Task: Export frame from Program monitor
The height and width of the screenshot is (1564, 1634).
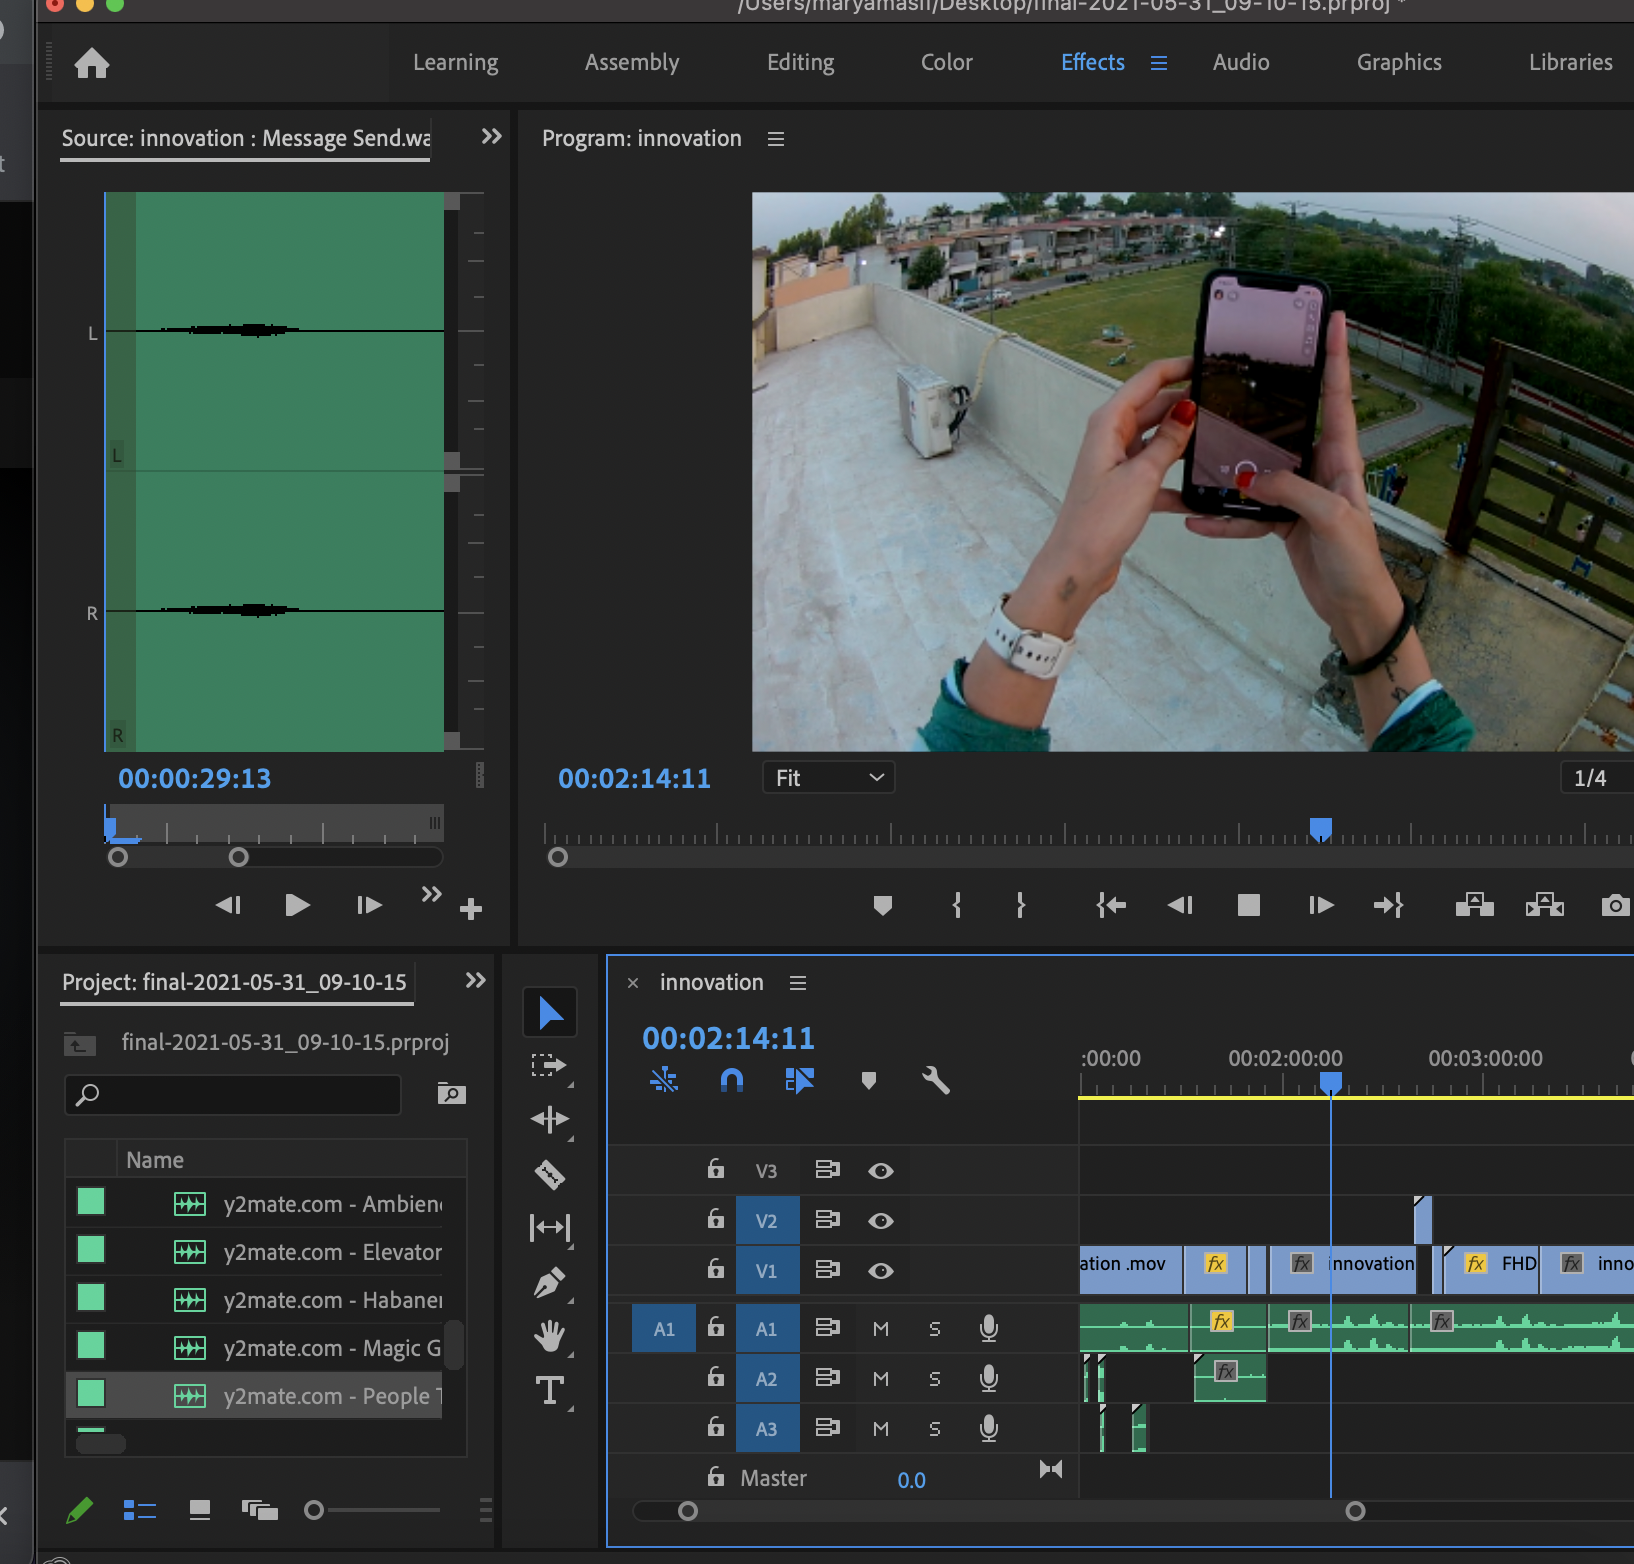Action: (1616, 905)
